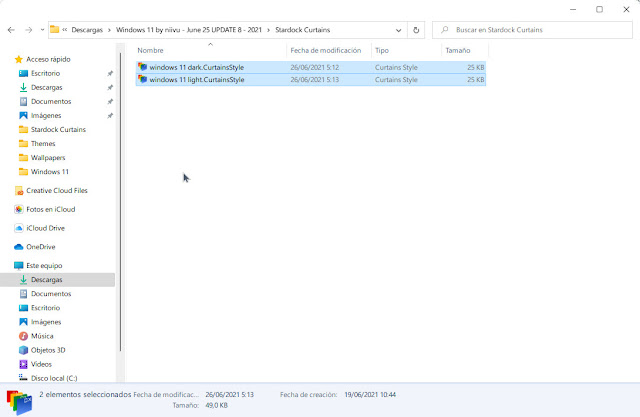Click the 2 elementos seleccionados label
The width and height of the screenshot is (640, 417).
pos(85,395)
